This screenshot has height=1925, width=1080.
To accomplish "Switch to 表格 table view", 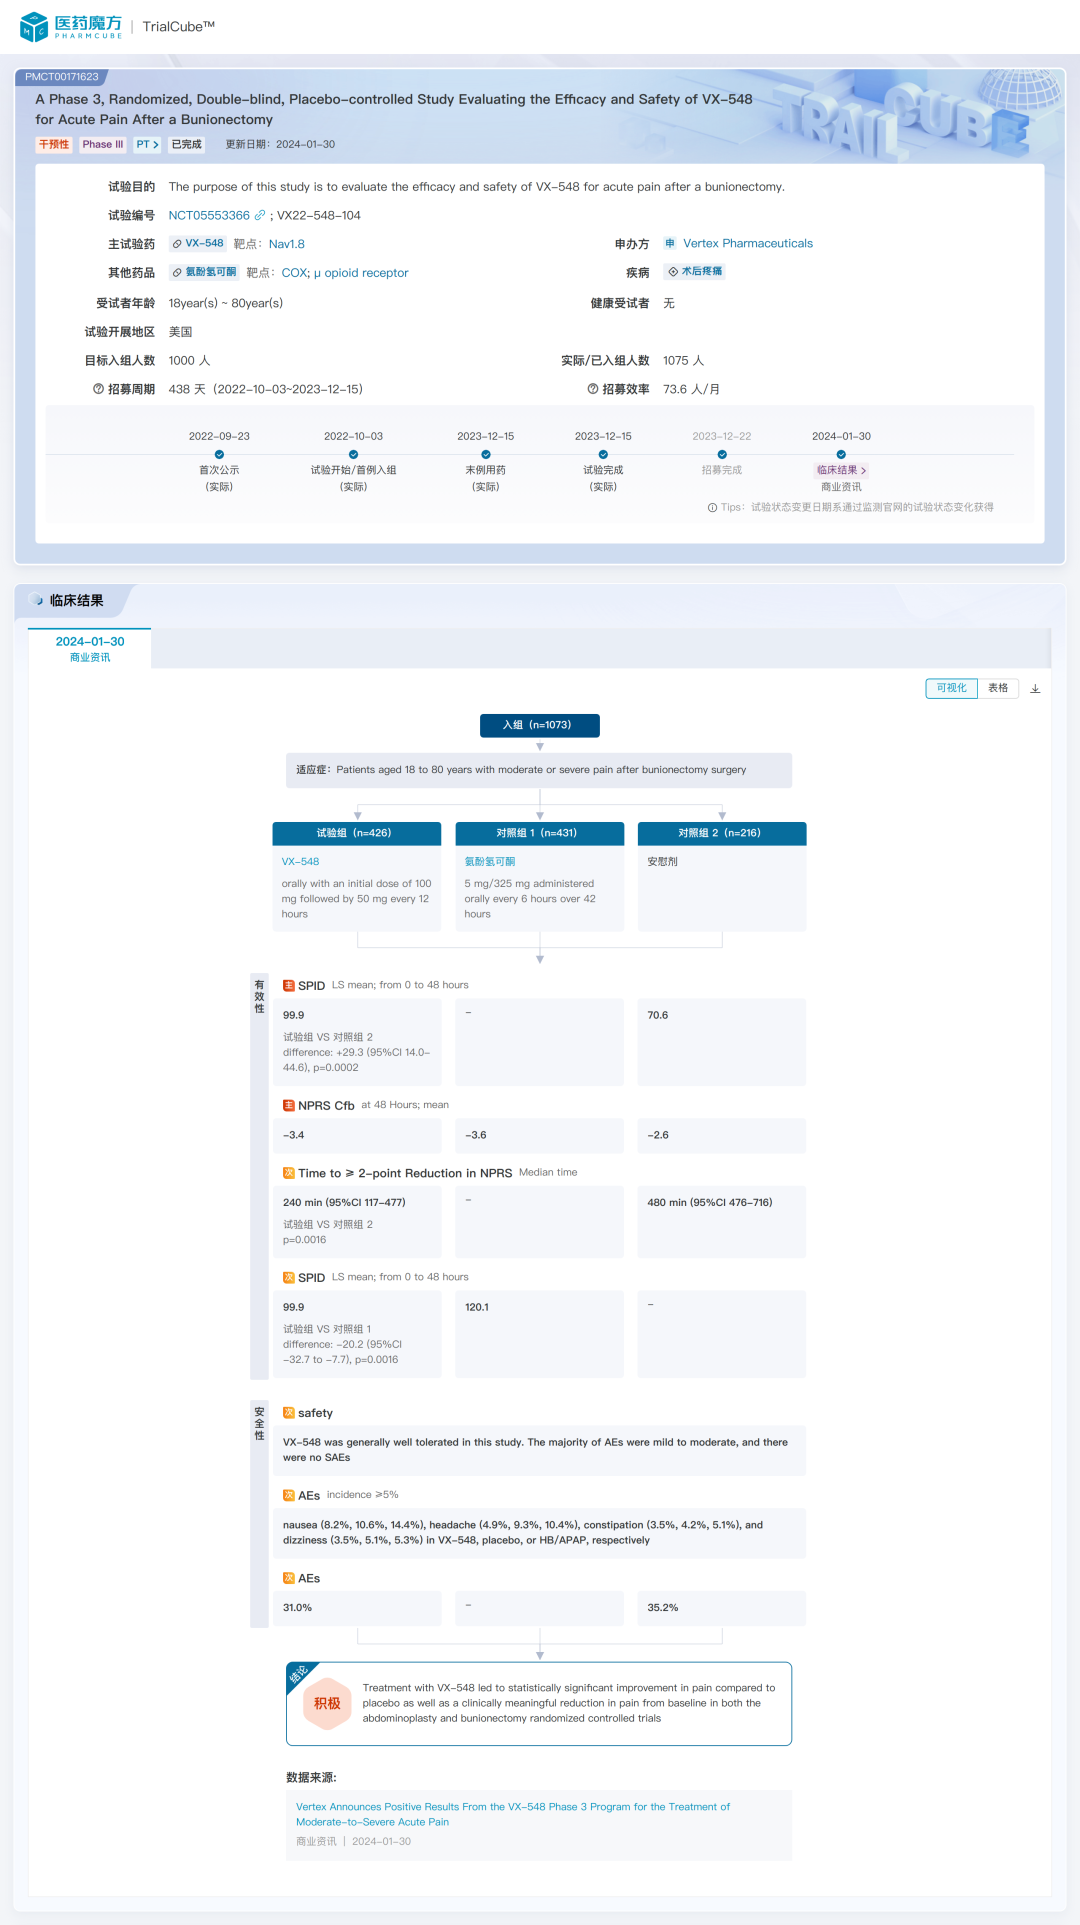I will (998, 688).
